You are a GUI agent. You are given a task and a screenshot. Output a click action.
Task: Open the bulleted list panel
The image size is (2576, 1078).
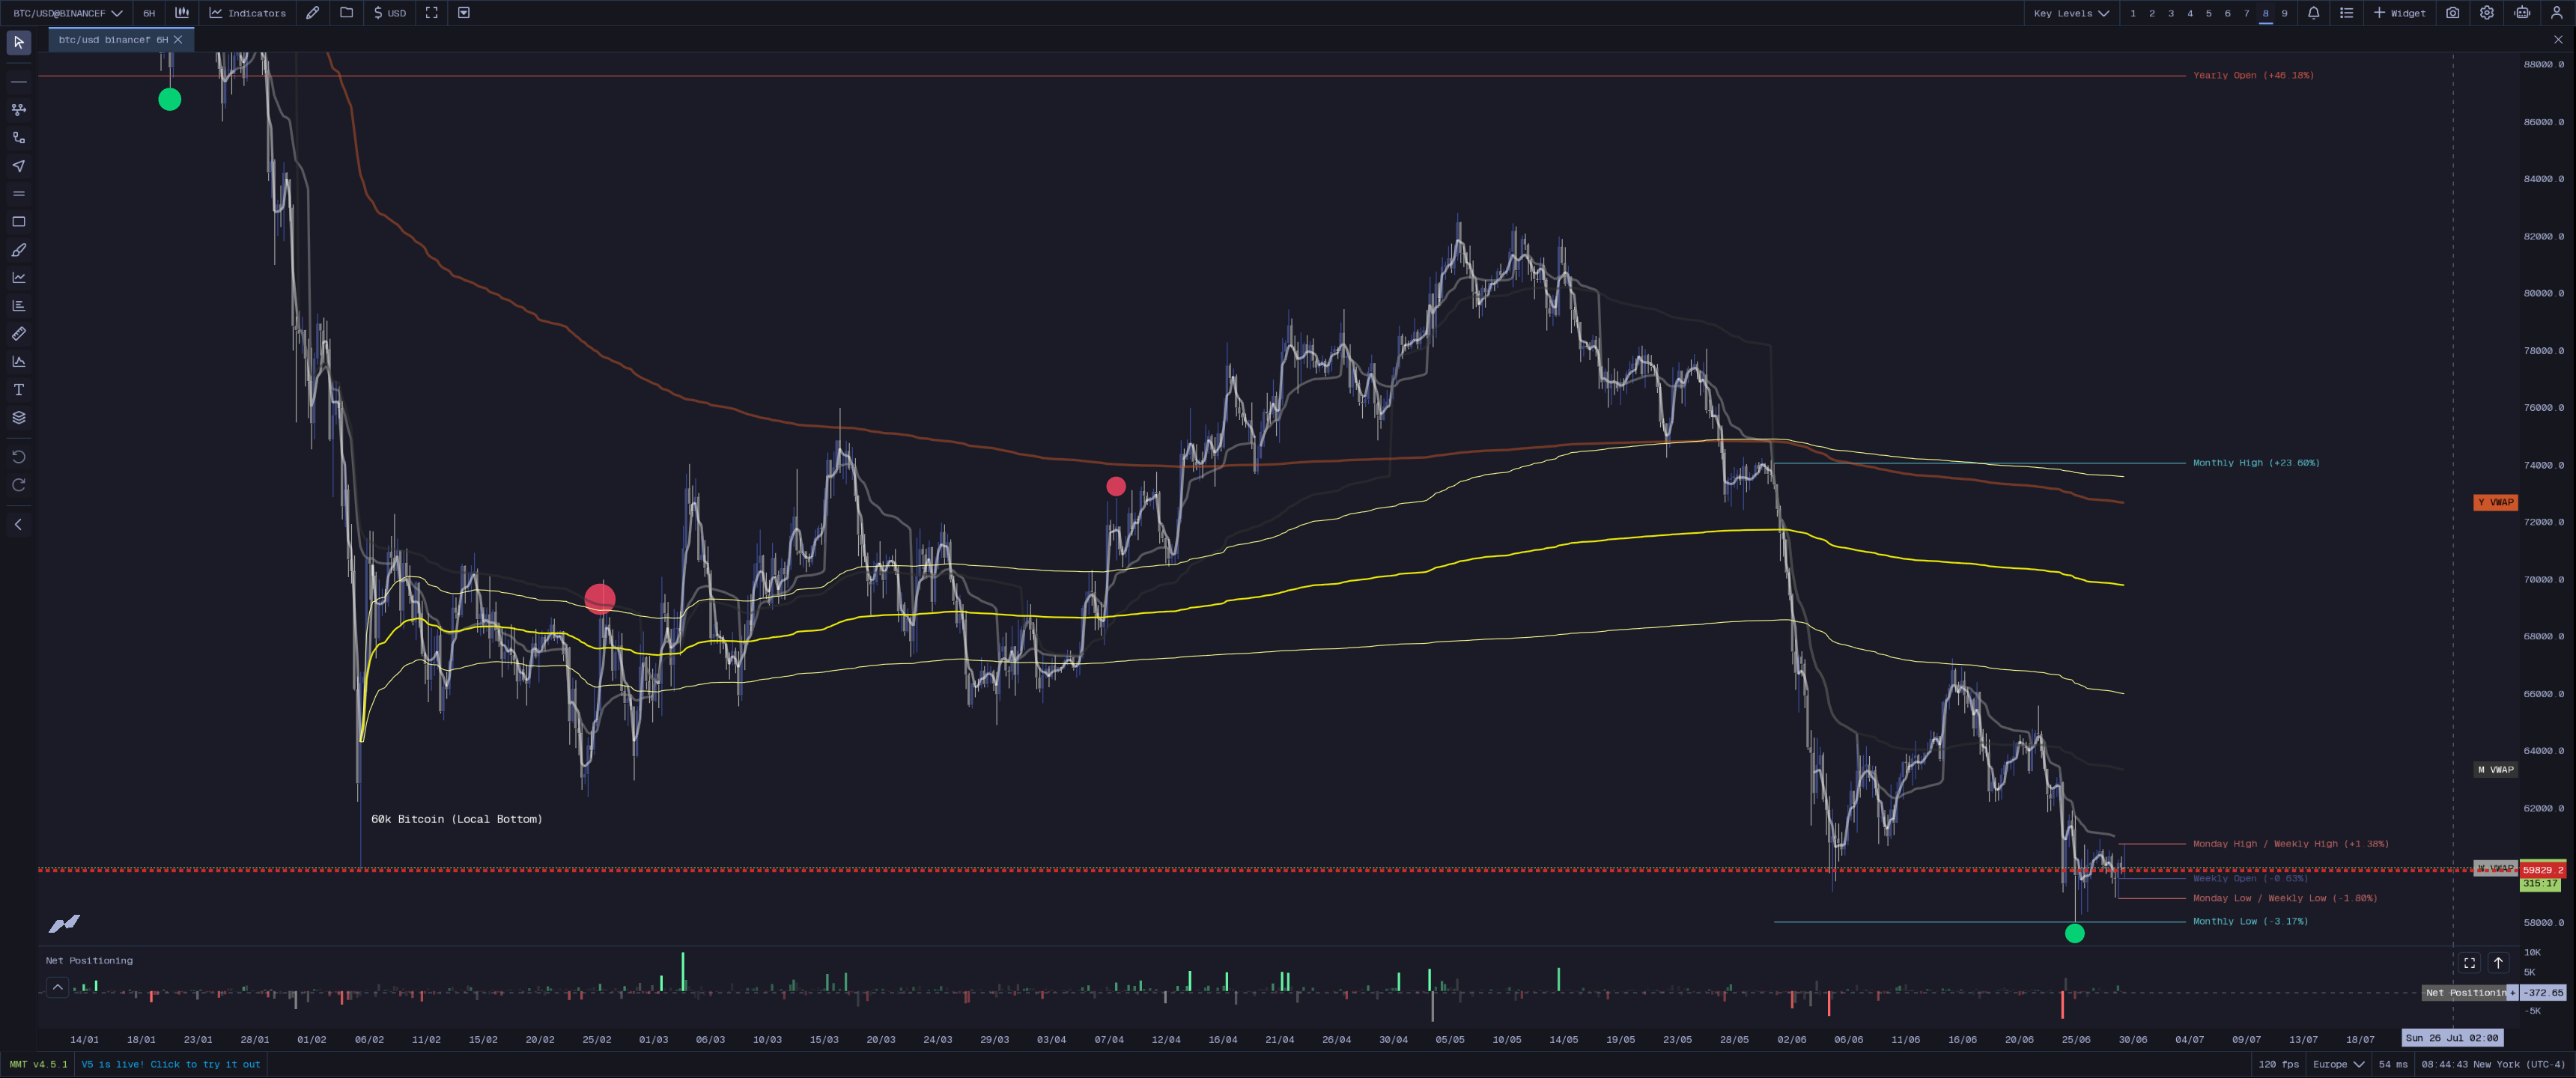2346,13
